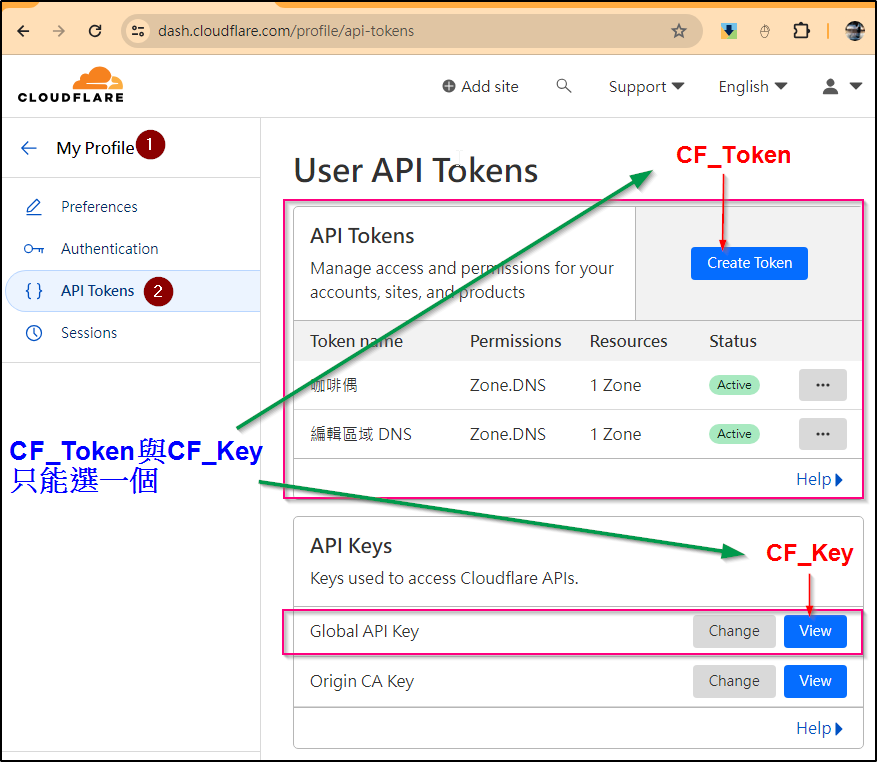Open the browser profile avatar
The width and height of the screenshot is (877, 762).
click(855, 31)
